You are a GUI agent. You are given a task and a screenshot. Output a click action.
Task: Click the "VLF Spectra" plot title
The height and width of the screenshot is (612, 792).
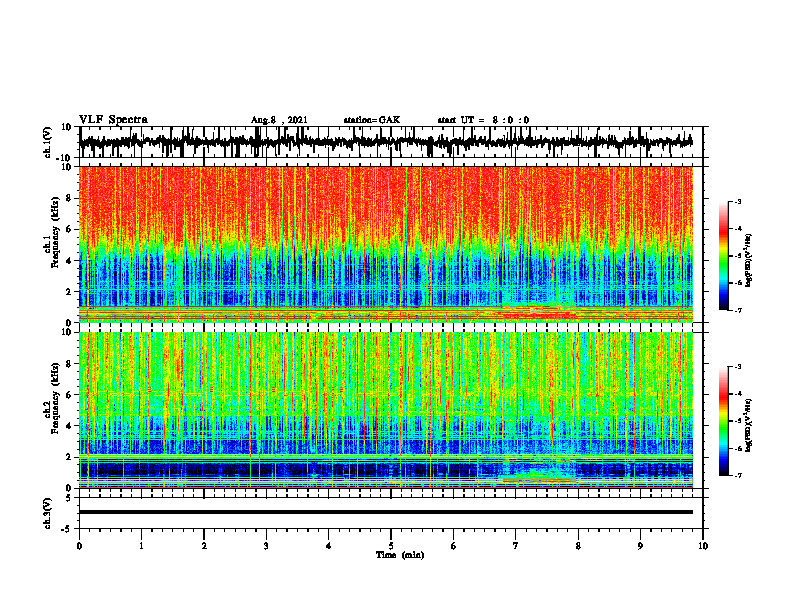(x=113, y=120)
